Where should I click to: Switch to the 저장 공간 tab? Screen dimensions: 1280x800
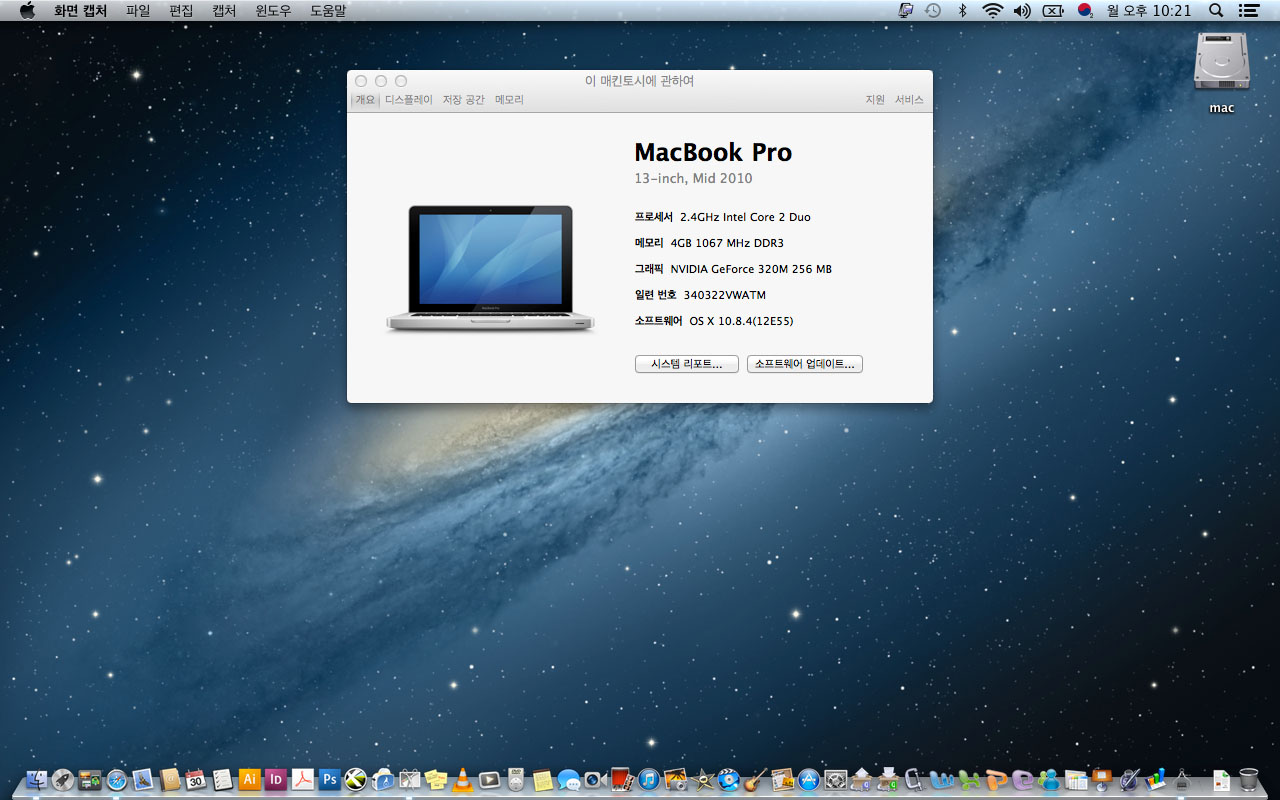click(x=463, y=100)
